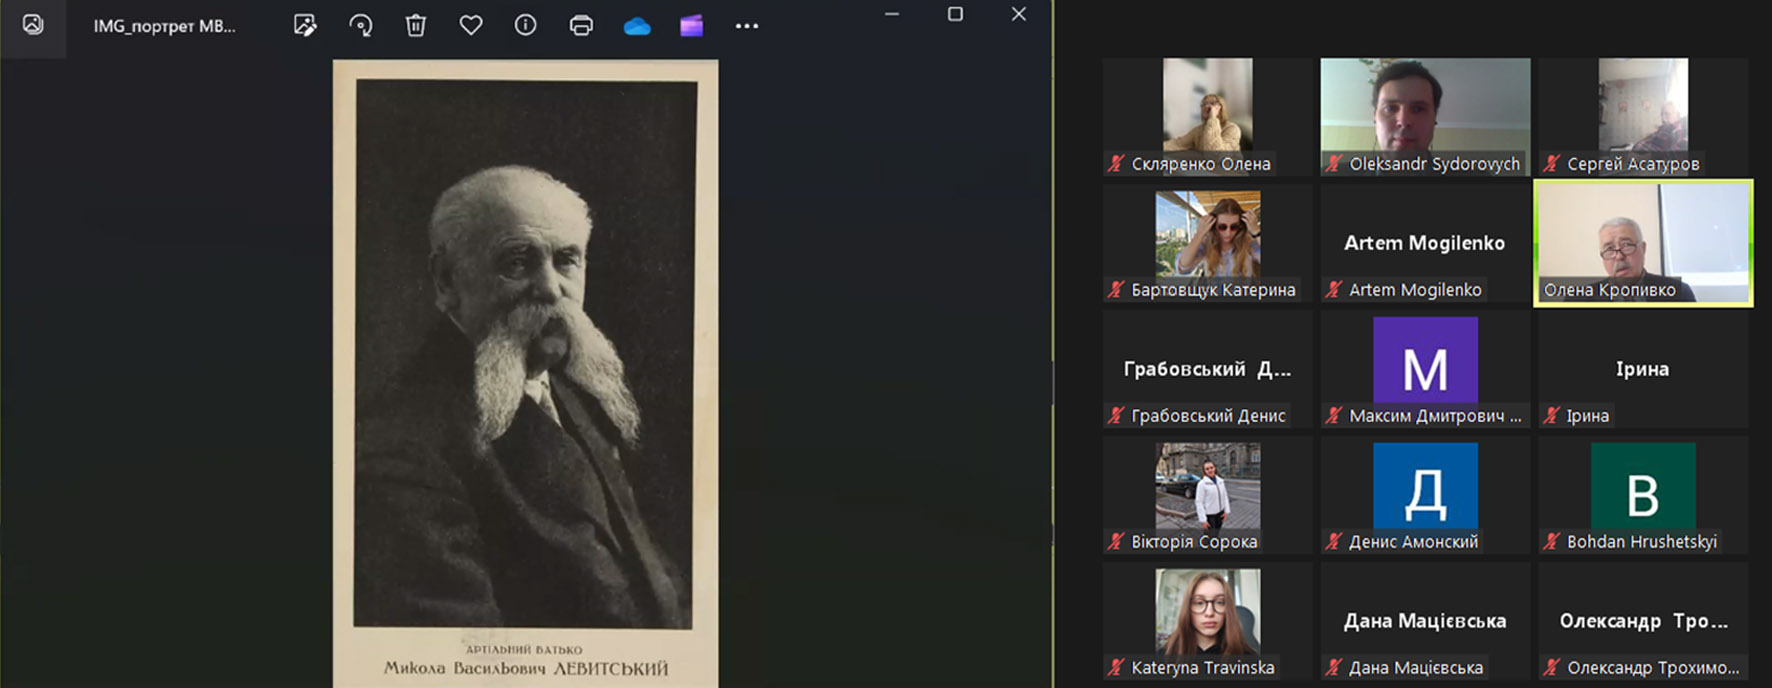
Task: Click the muted mic icon for Сергей Асатуров
Action: (1552, 164)
